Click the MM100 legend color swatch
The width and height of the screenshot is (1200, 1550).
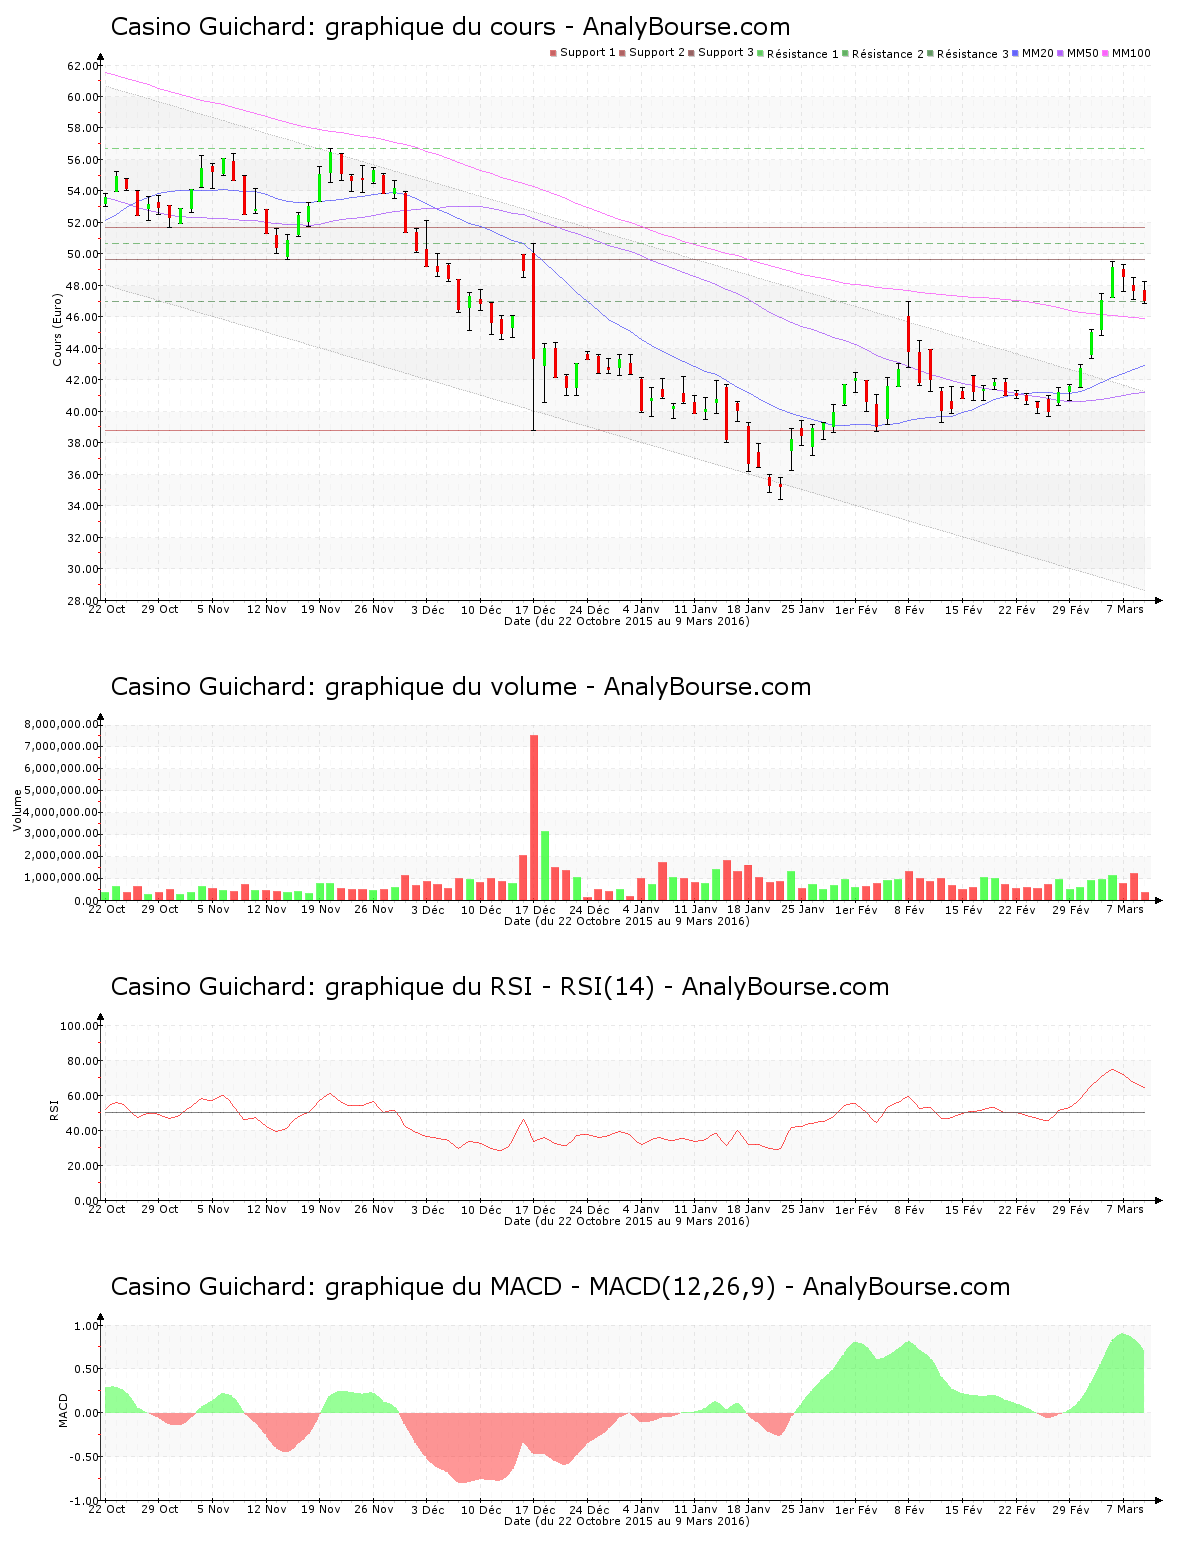pos(1105,53)
